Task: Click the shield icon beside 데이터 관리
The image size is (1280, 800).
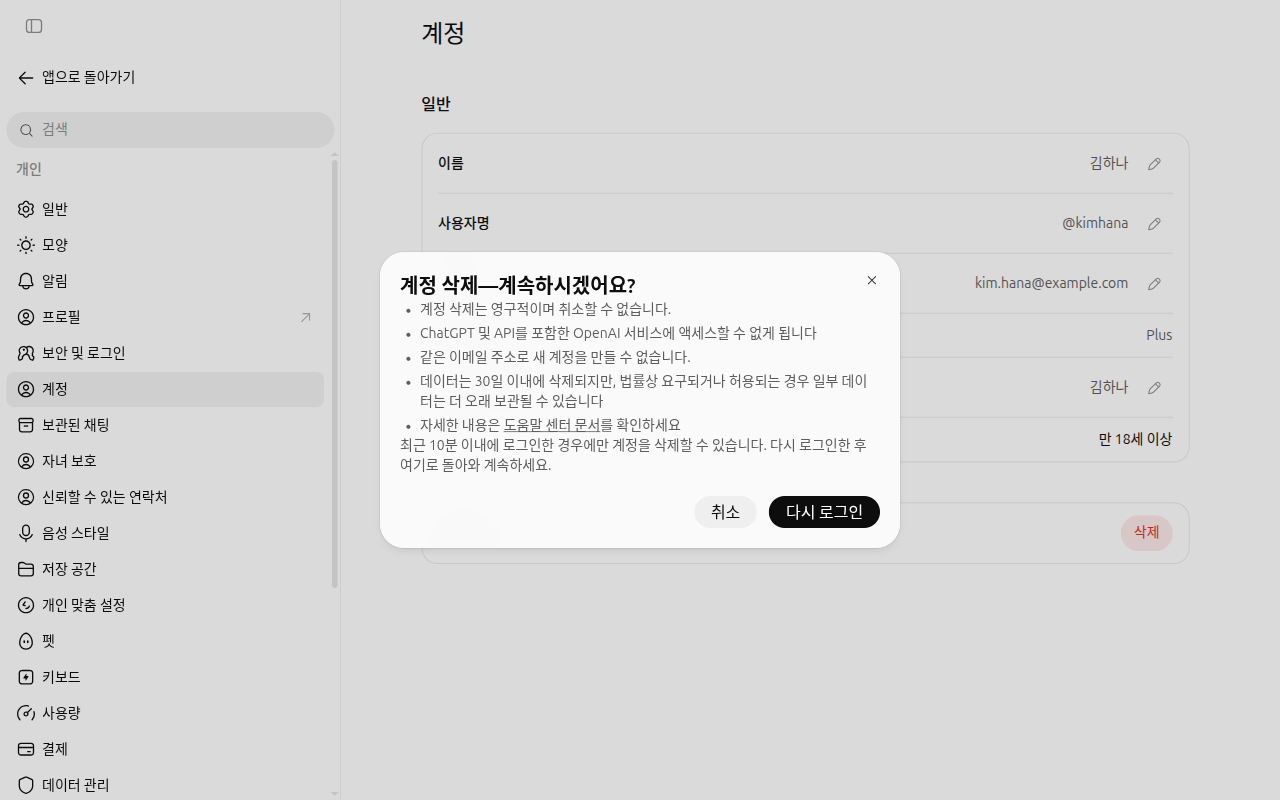Action: (26, 785)
